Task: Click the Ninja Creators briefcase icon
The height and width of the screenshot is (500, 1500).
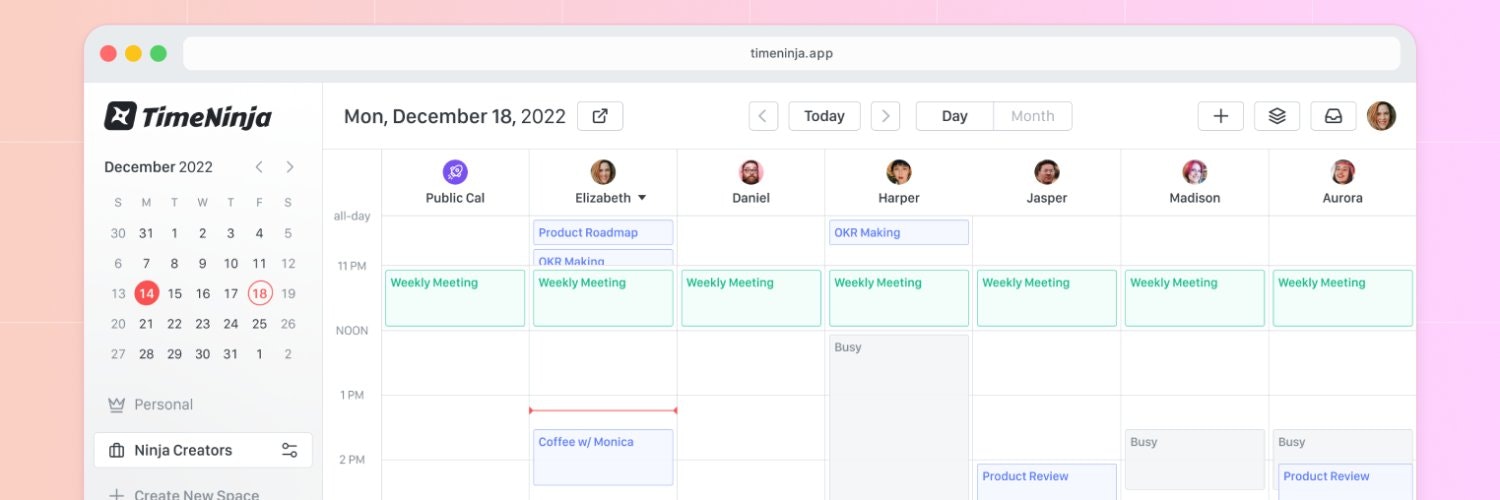Action: tap(117, 450)
